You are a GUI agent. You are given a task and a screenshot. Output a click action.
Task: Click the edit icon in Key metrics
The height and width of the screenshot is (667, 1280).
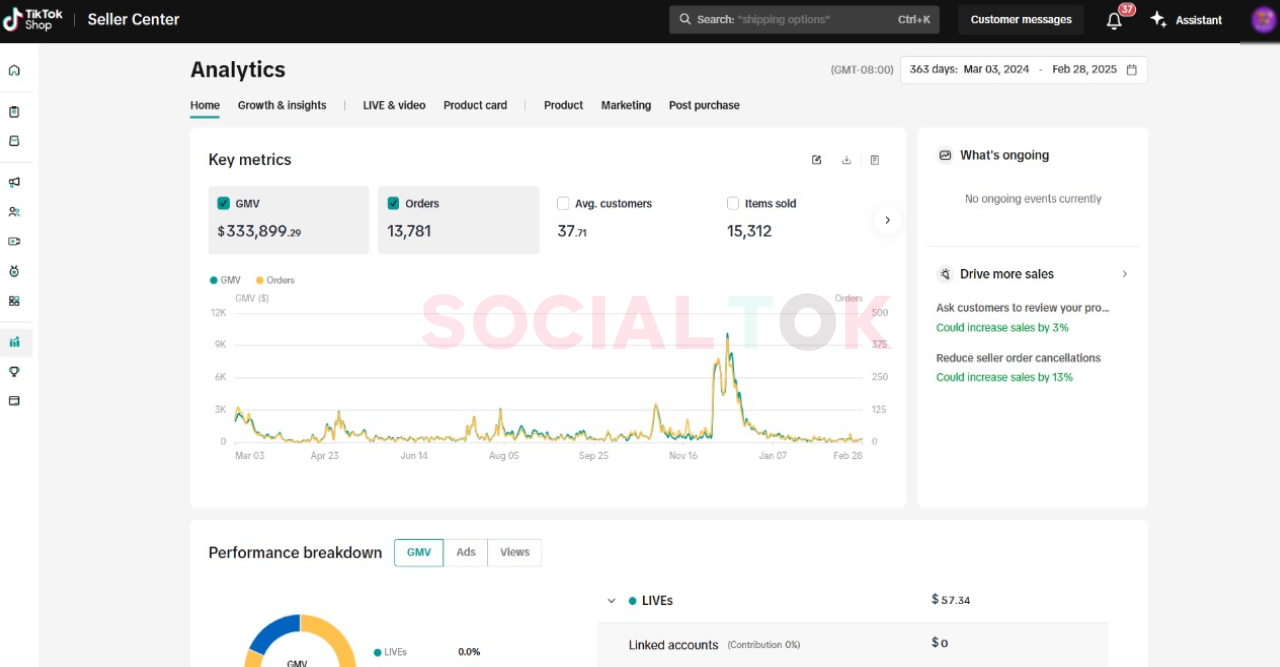pyautogui.click(x=817, y=160)
